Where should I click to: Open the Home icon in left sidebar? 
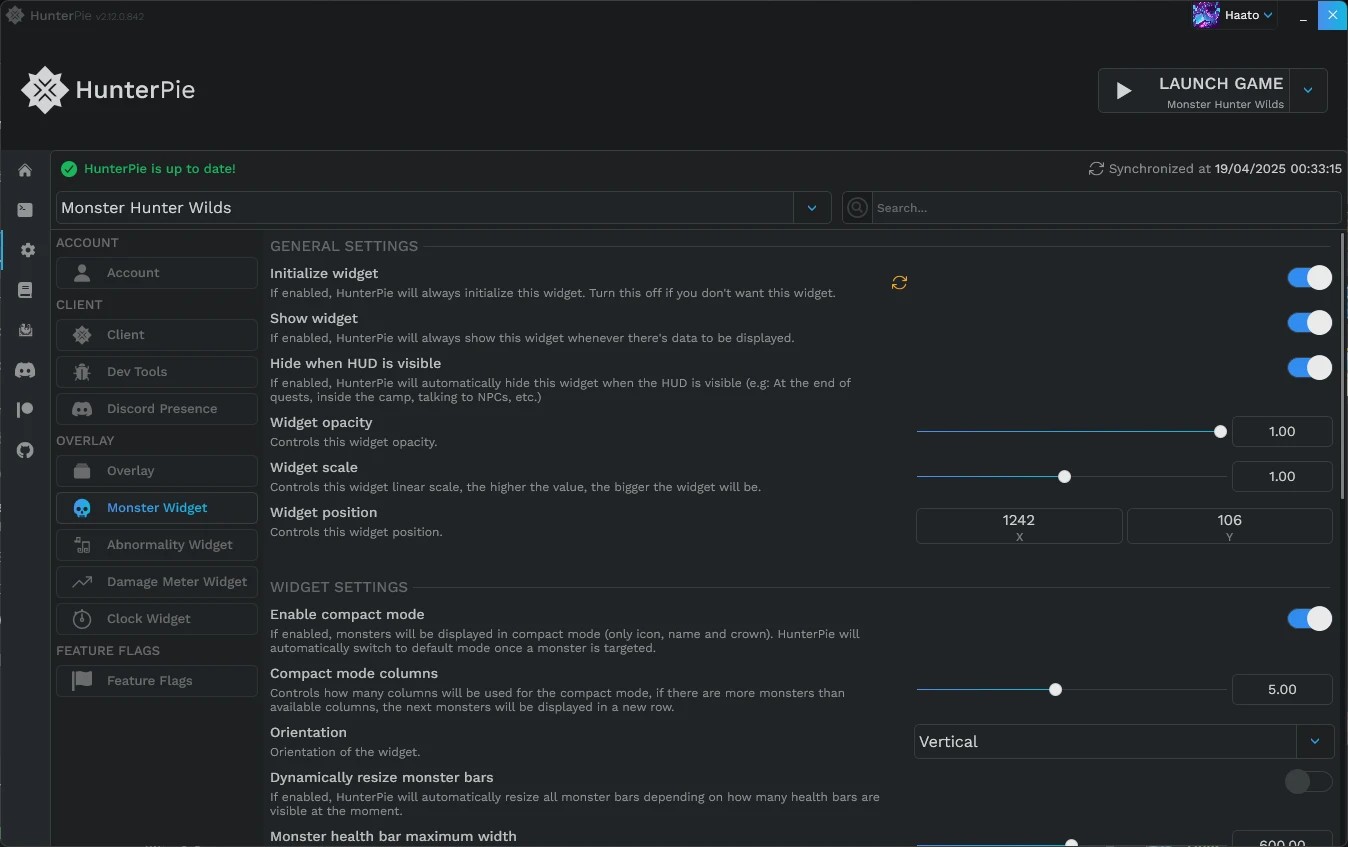coord(25,170)
